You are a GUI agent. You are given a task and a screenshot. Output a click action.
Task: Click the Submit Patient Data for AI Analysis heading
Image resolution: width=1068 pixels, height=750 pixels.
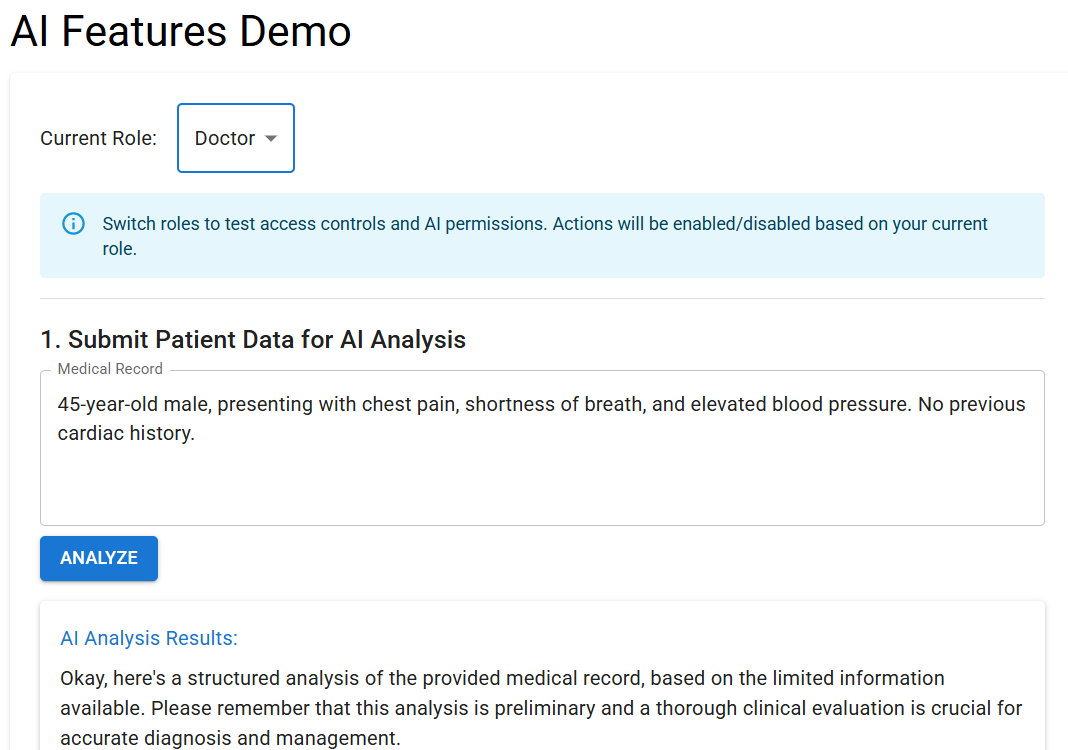point(253,339)
